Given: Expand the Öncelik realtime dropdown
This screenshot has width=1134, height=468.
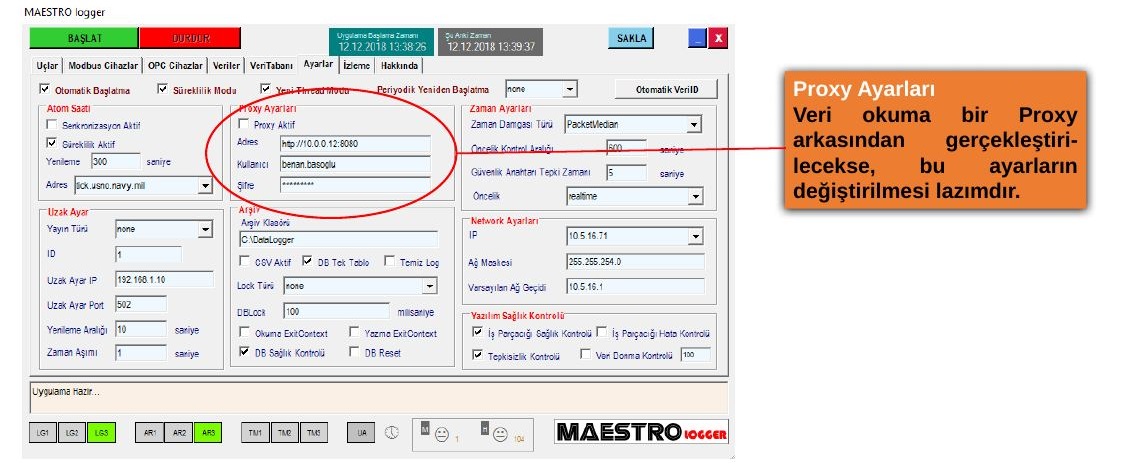Looking at the screenshot, I should pyautogui.click(x=696, y=196).
